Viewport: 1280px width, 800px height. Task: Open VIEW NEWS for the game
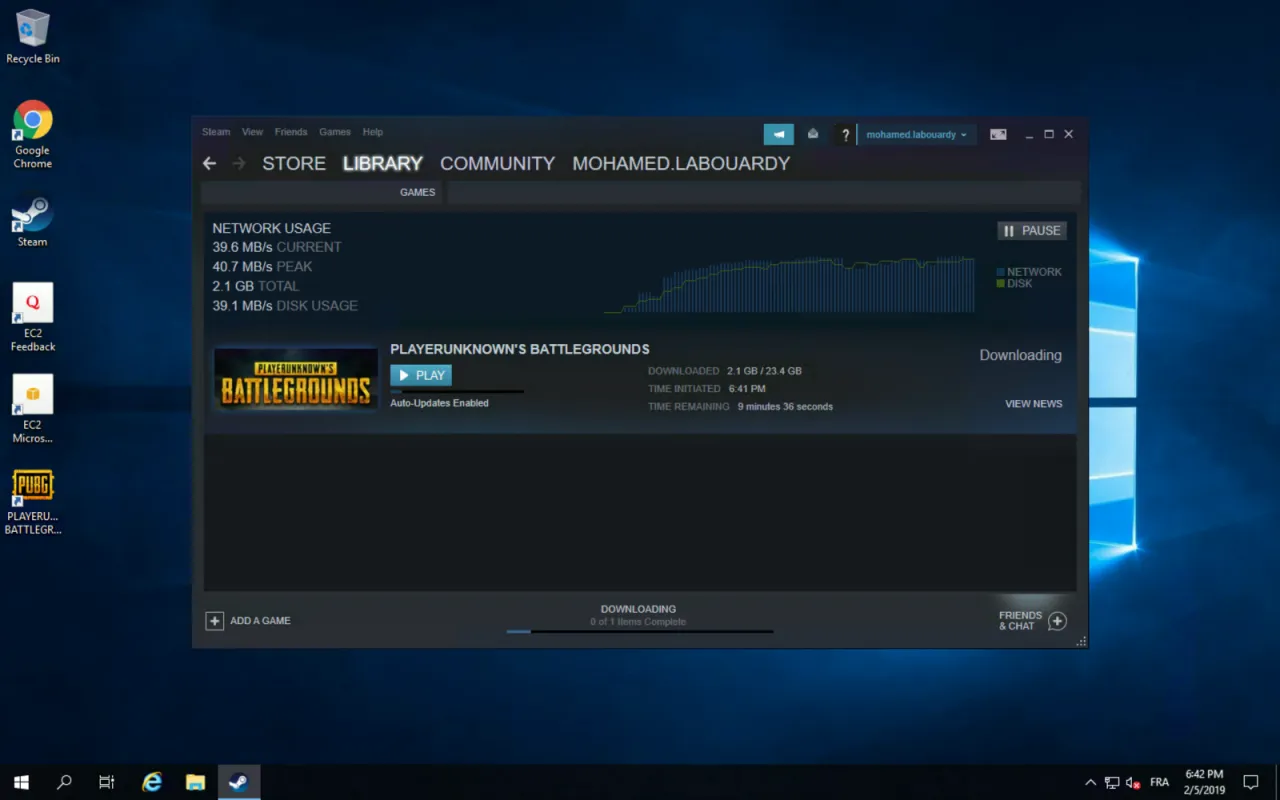[1033, 403]
